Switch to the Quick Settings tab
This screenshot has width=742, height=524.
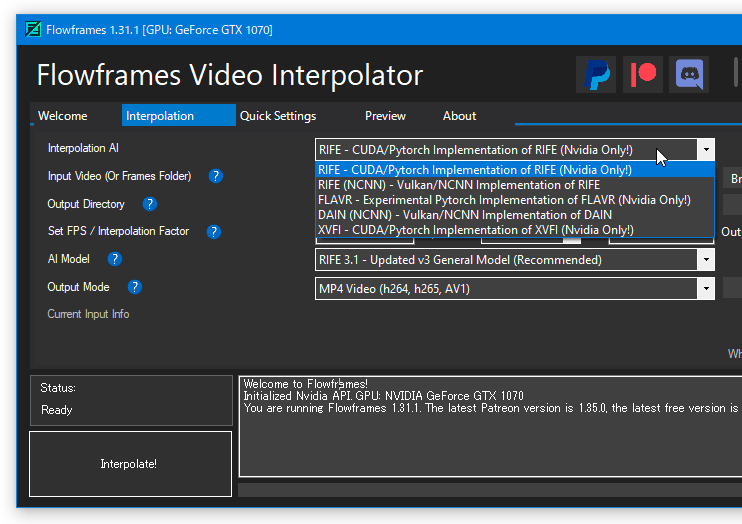pos(278,116)
